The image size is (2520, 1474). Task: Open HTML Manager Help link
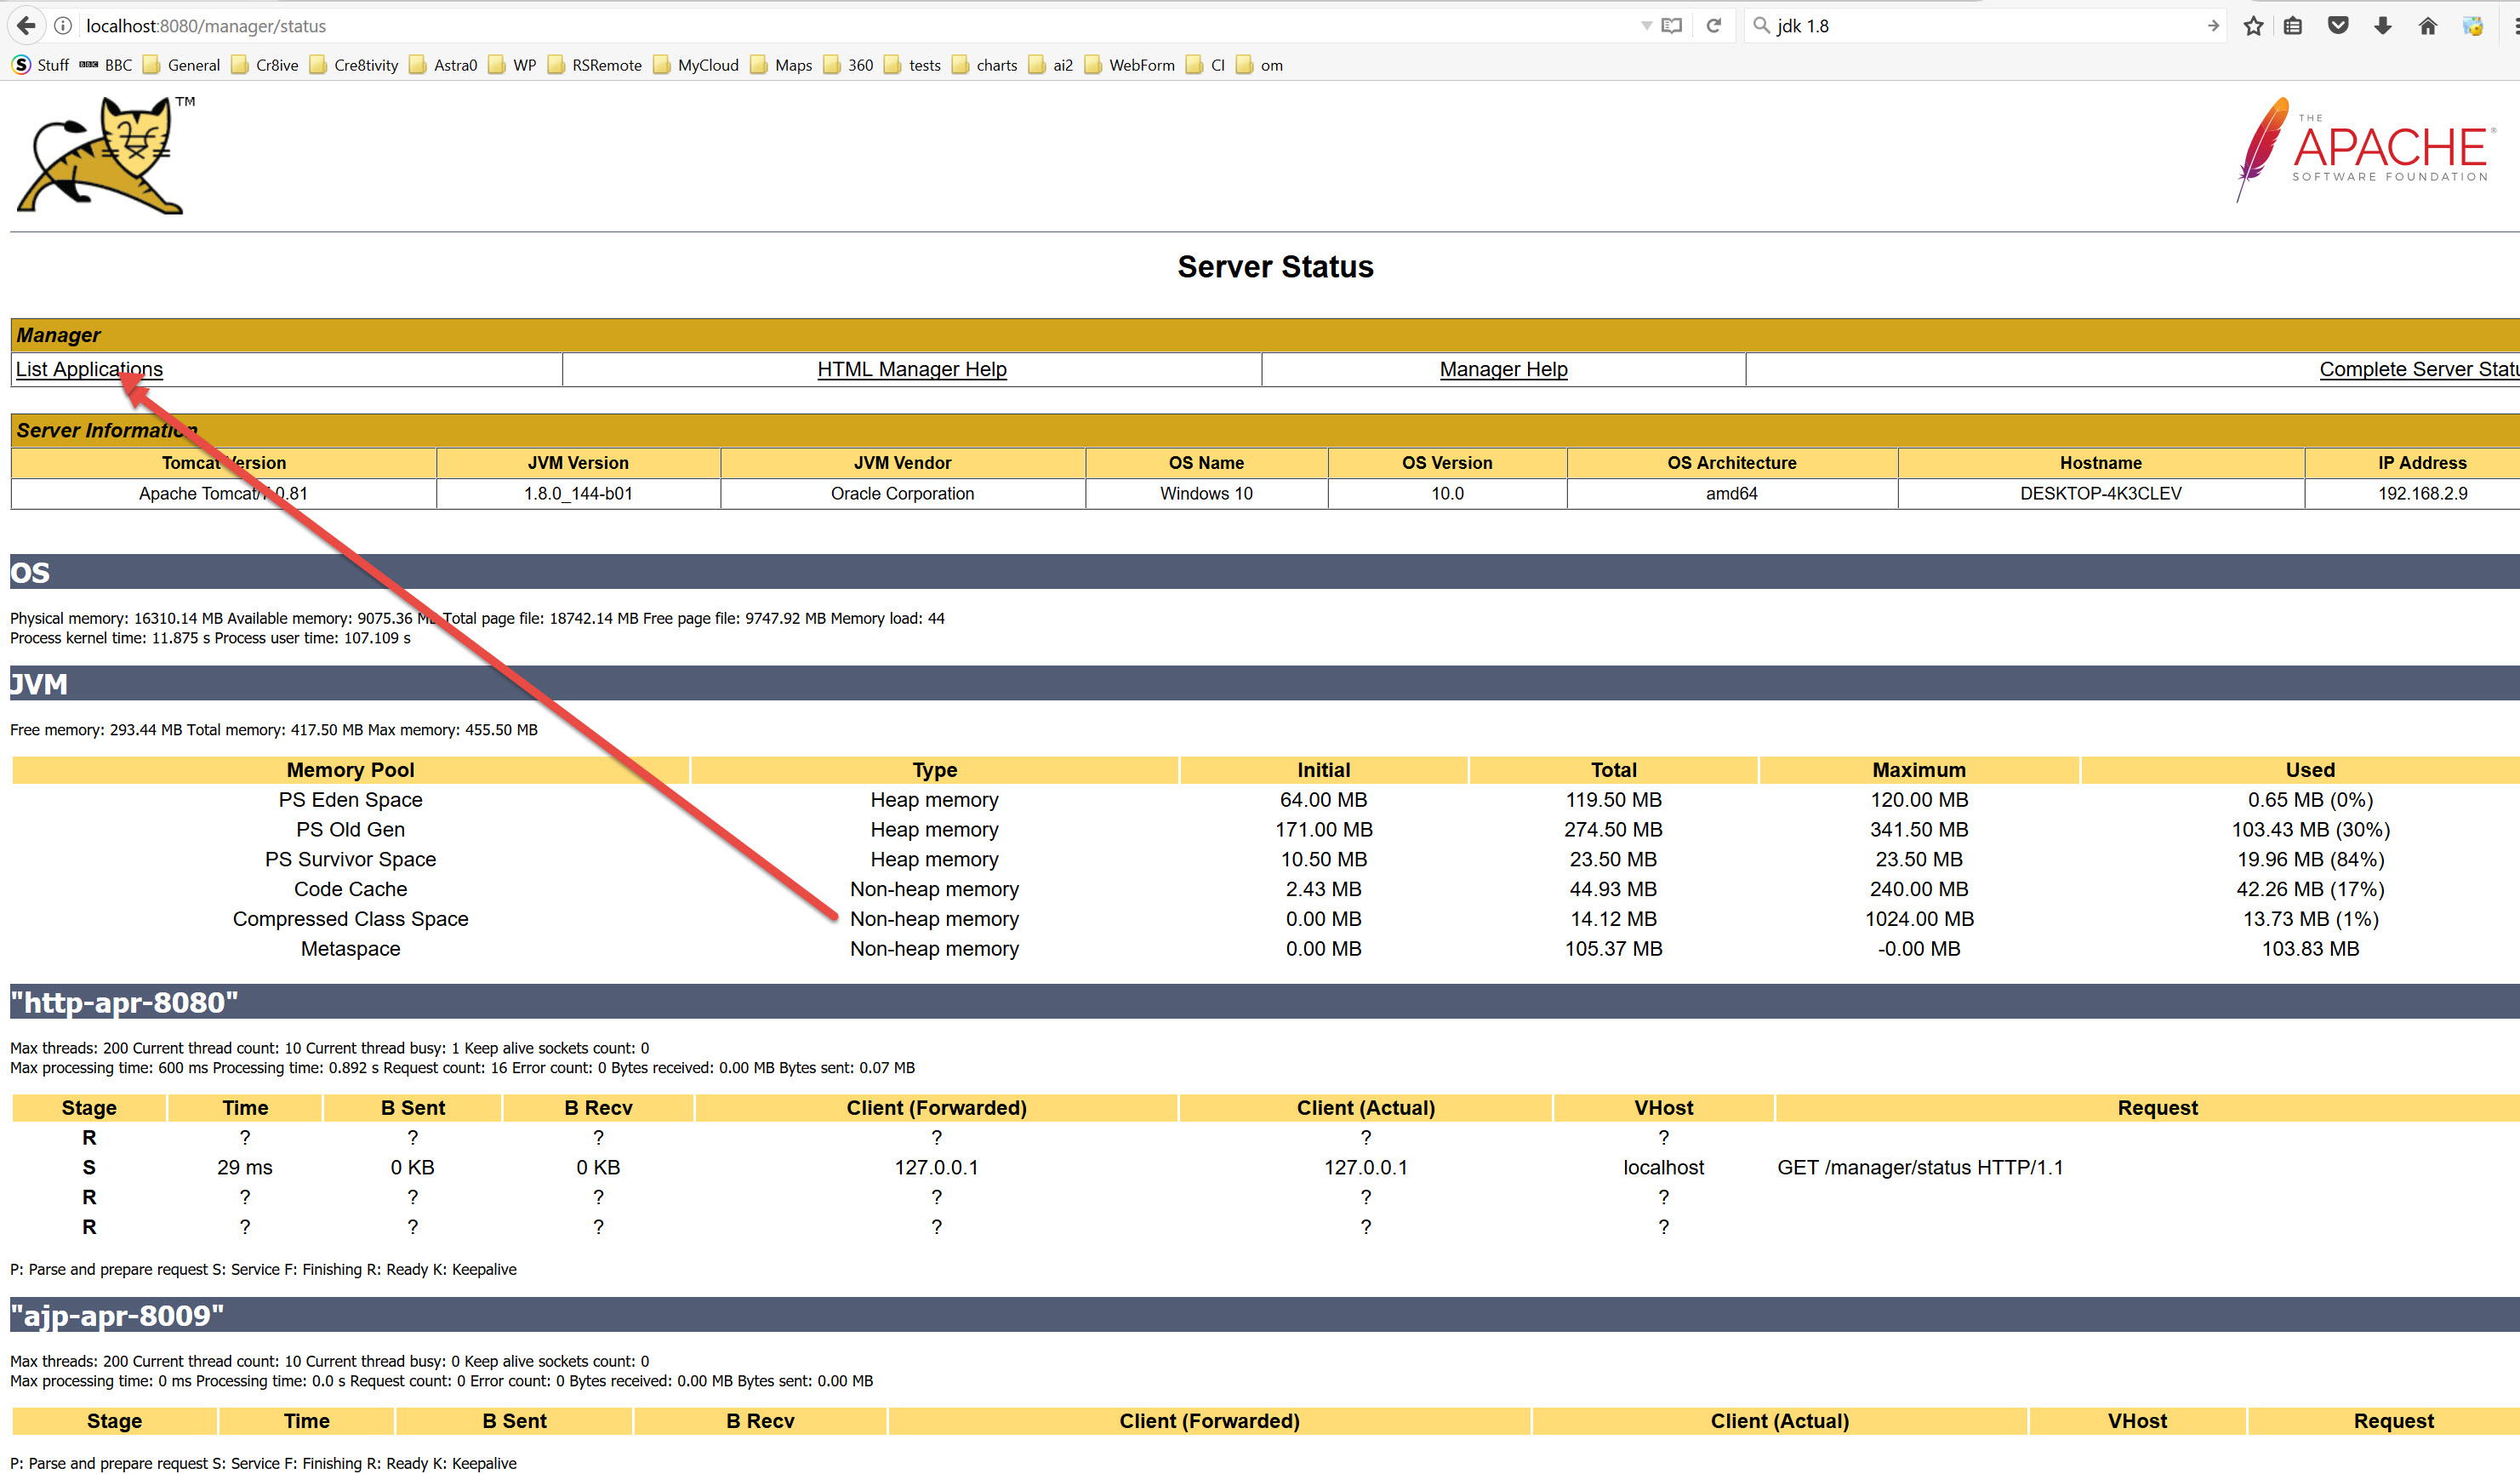pyautogui.click(x=911, y=369)
